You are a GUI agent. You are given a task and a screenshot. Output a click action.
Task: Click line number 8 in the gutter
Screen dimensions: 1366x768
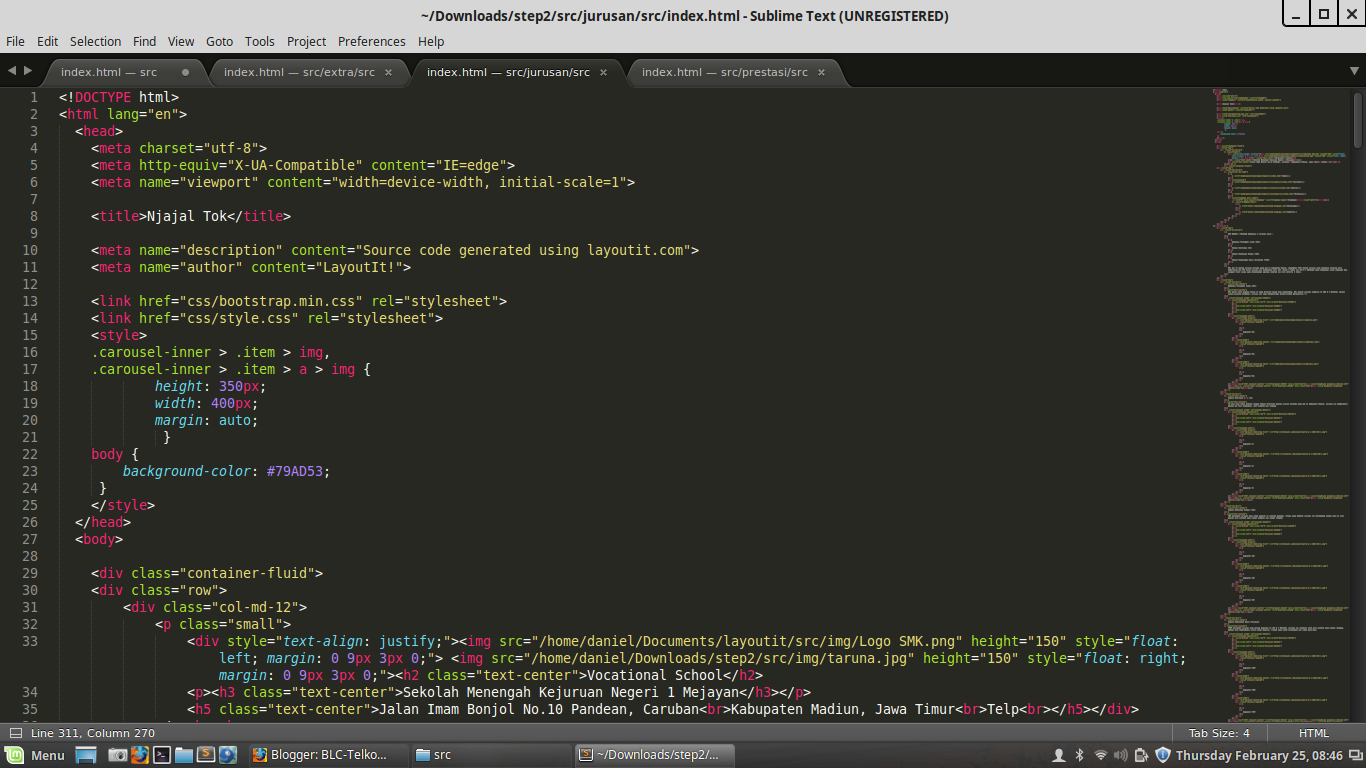pyautogui.click(x=34, y=216)
